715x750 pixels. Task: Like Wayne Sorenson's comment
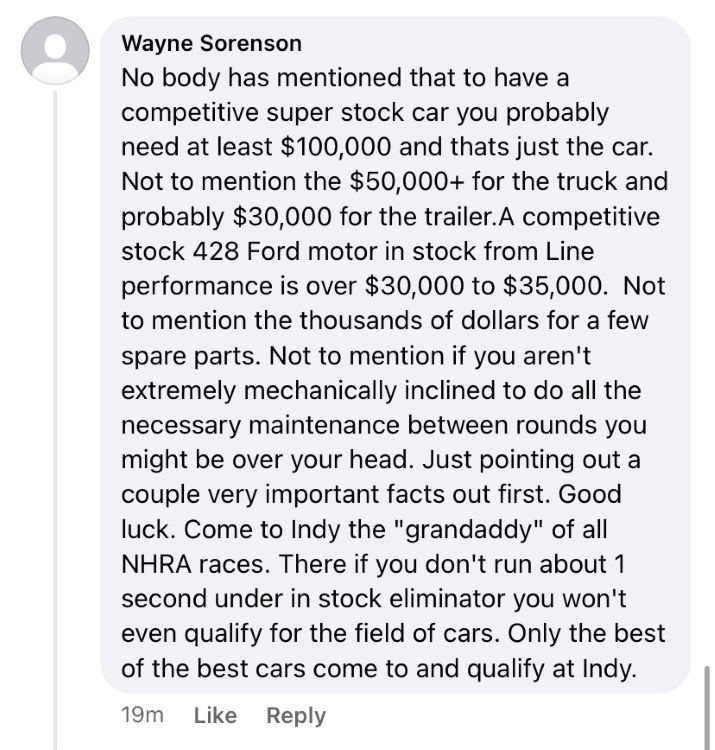tap(215, 716)
